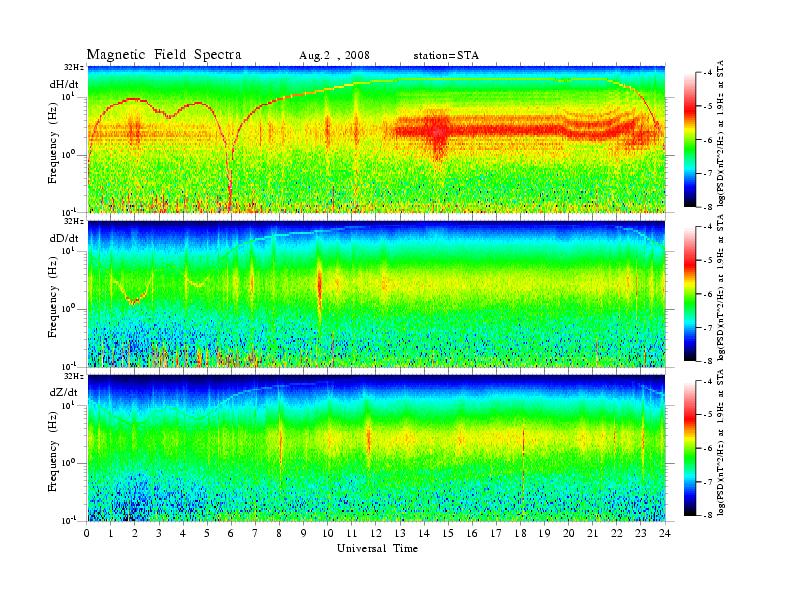The image size is (792, 612).
Task: Select the 'dH/dt' panel label
Action: coord(63,84)
